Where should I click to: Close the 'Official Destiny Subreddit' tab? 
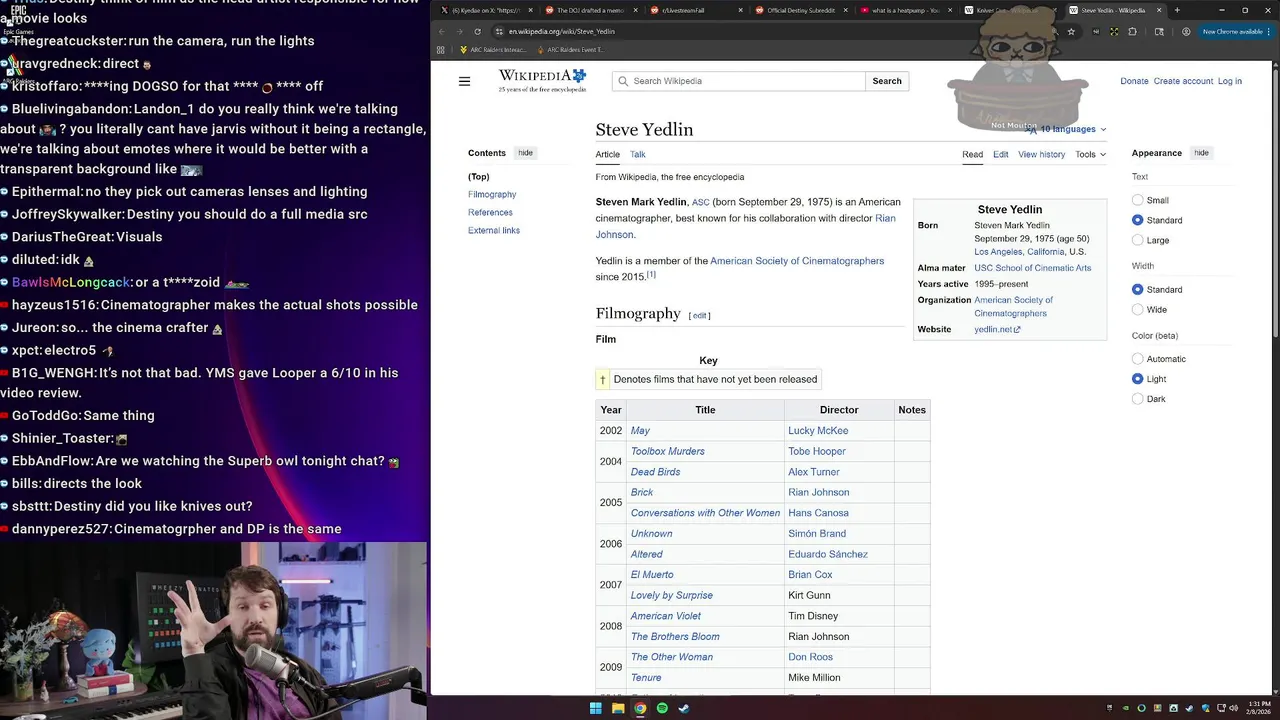pos(846,10)
